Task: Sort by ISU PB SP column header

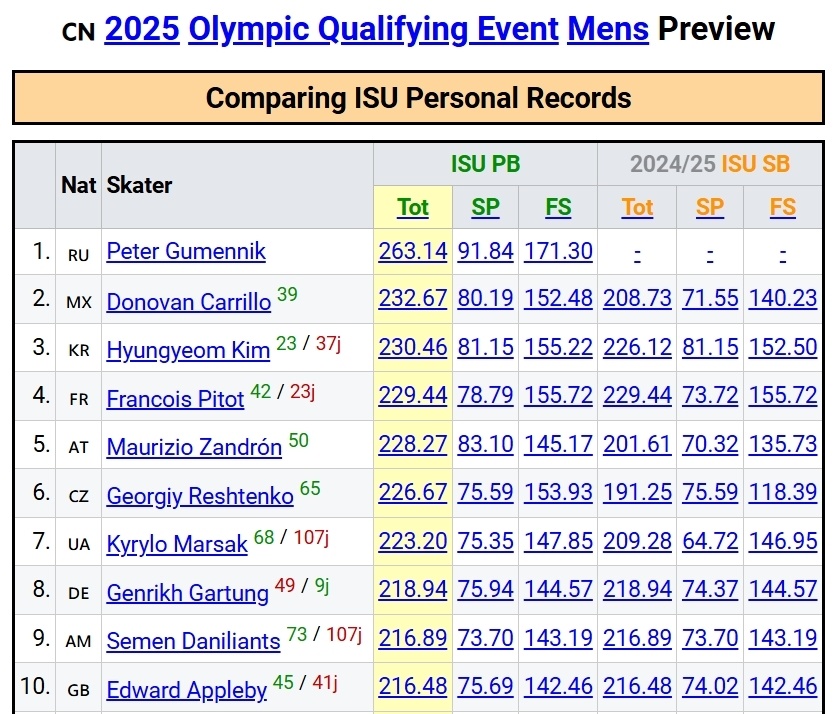Action: coord(486,207)
